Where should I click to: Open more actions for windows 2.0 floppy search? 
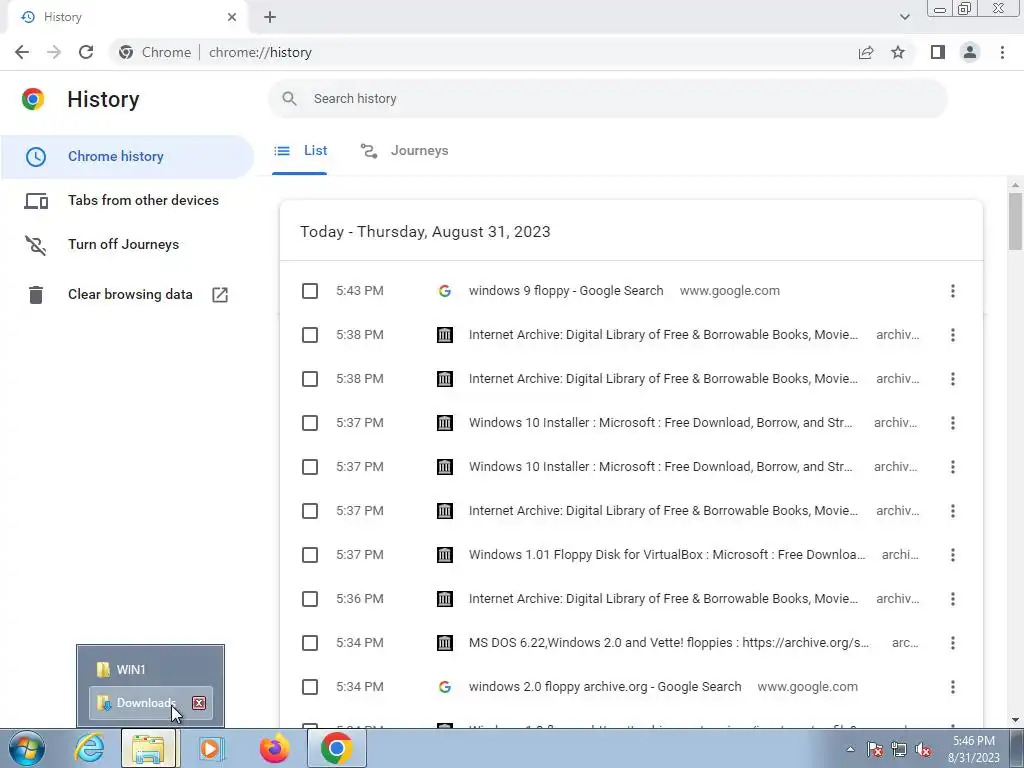pyautogui.click(x=953, y=687)
